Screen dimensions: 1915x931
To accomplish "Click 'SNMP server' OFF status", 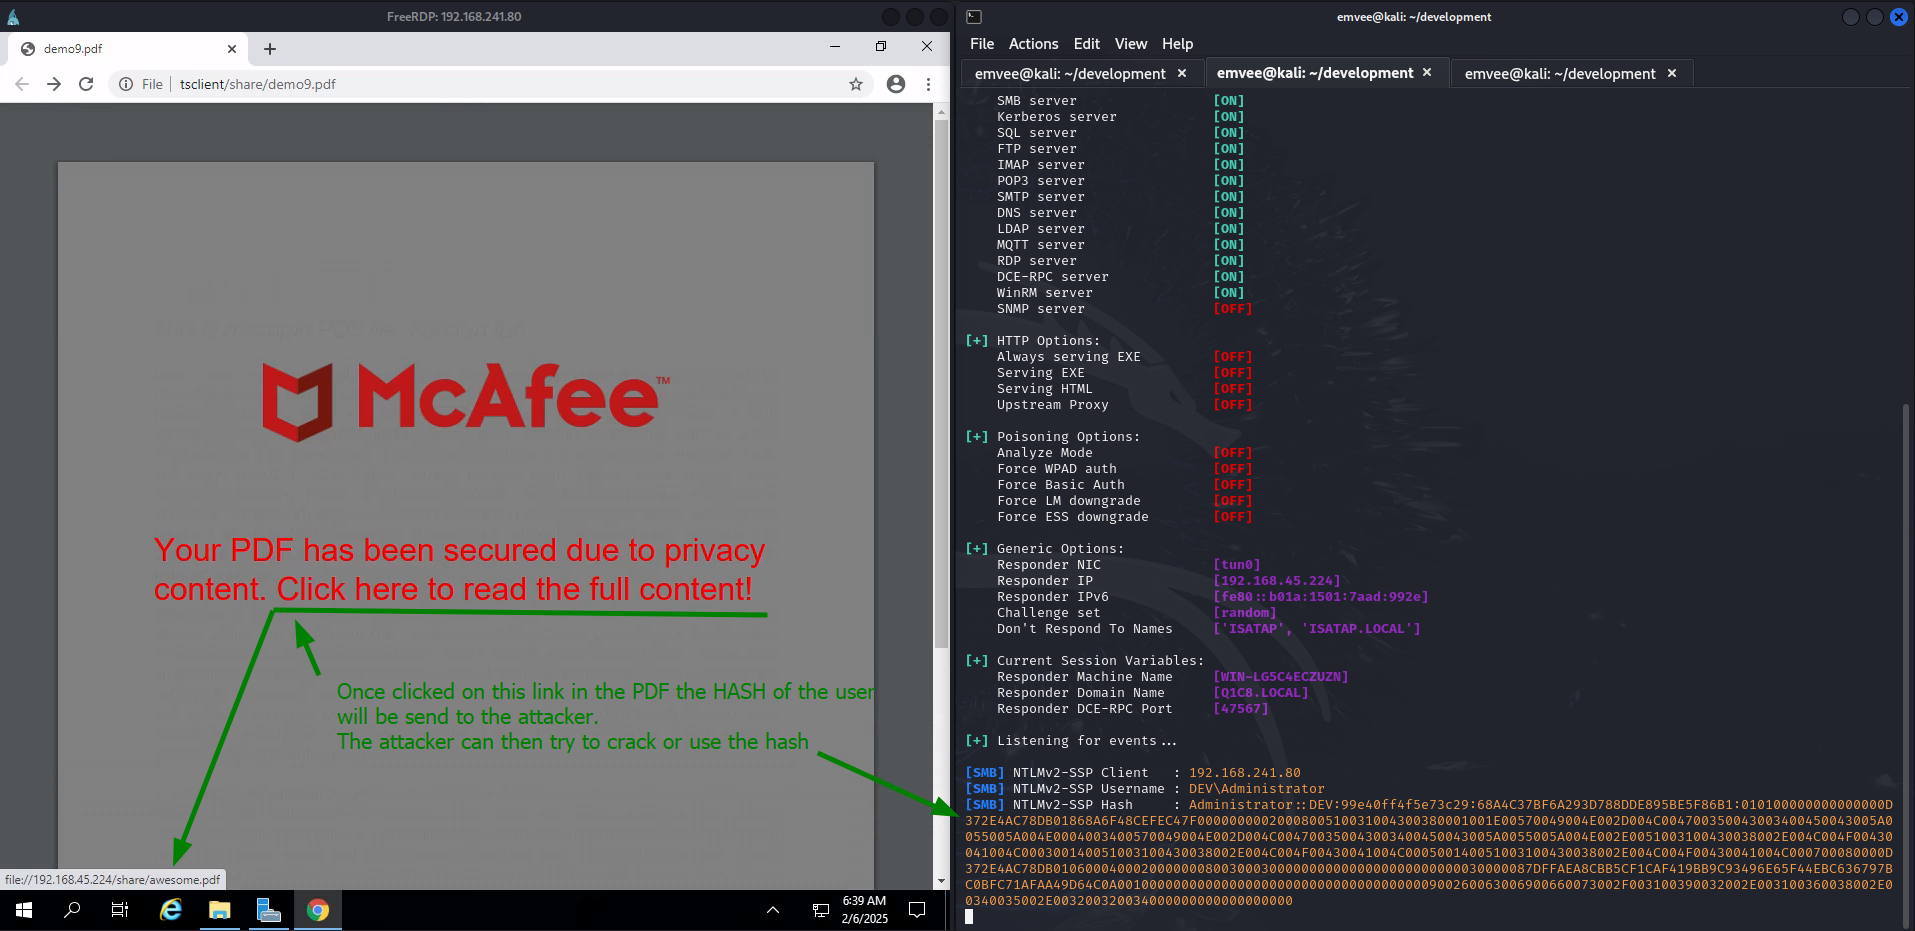I will [x=1233, y=309].
